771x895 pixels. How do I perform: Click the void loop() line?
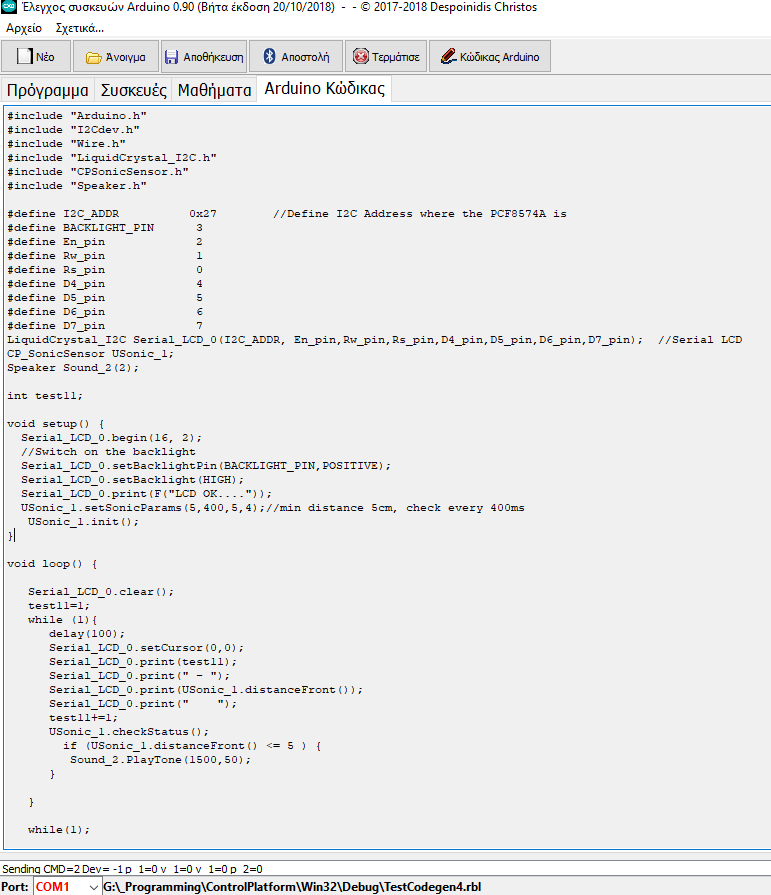53,564
